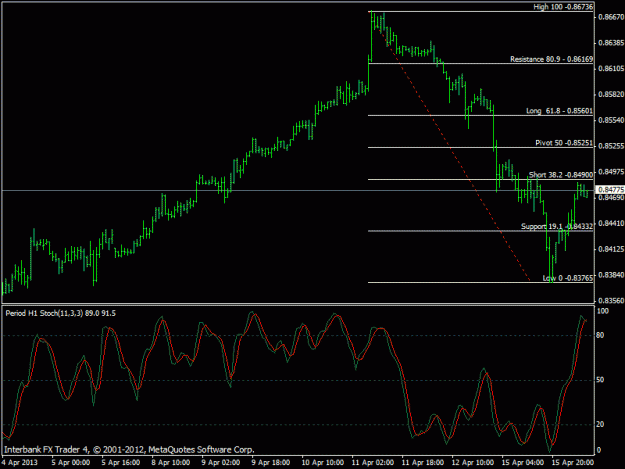Click price axis value 0.84975
The image size is (625, 469).
pos(611,172)
